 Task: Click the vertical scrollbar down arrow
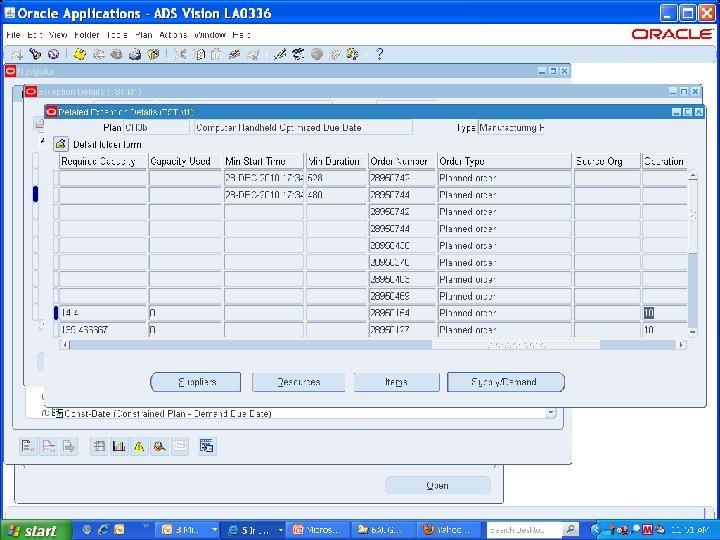point(692,332)
